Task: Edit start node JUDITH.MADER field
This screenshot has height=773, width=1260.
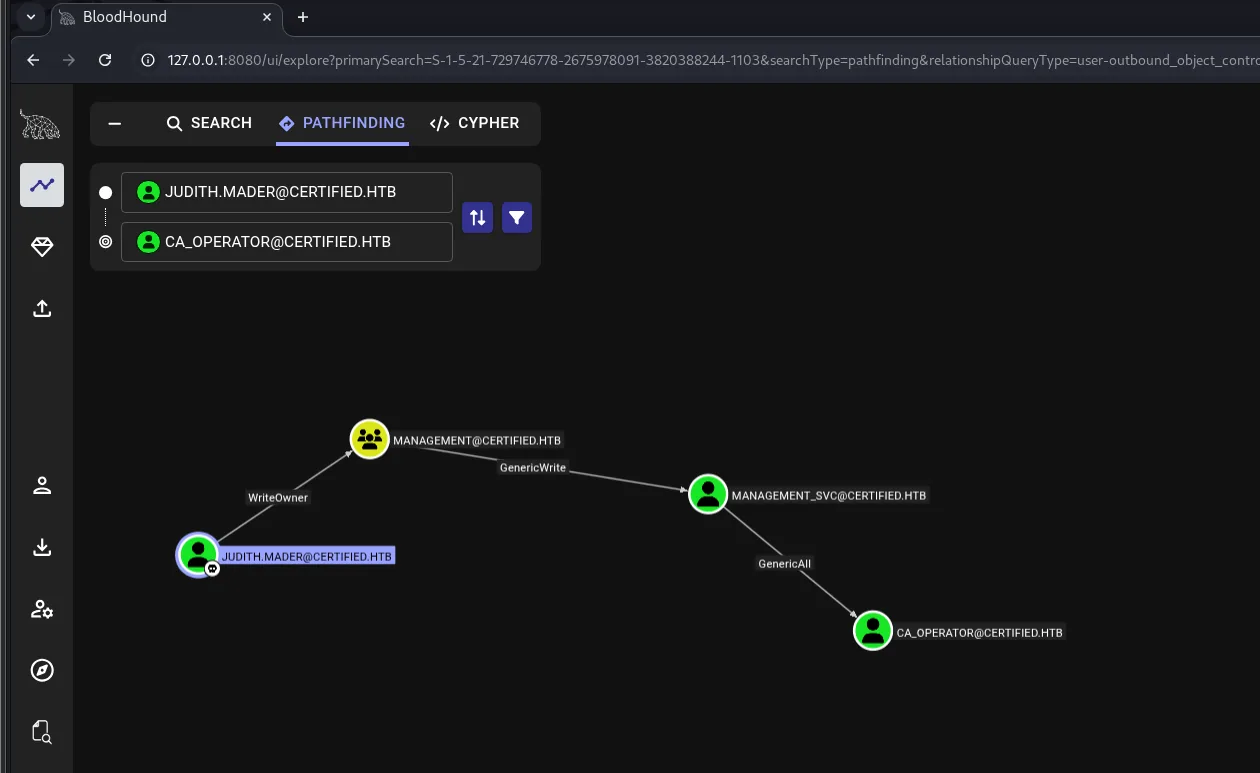Action: 287,192
